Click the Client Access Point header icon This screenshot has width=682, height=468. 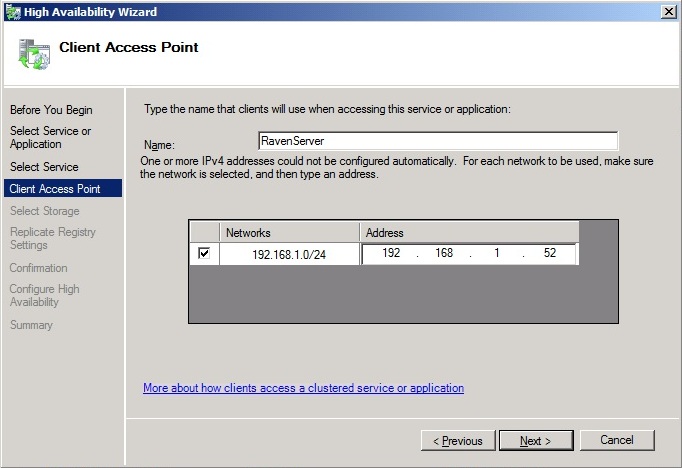[34, 54]
